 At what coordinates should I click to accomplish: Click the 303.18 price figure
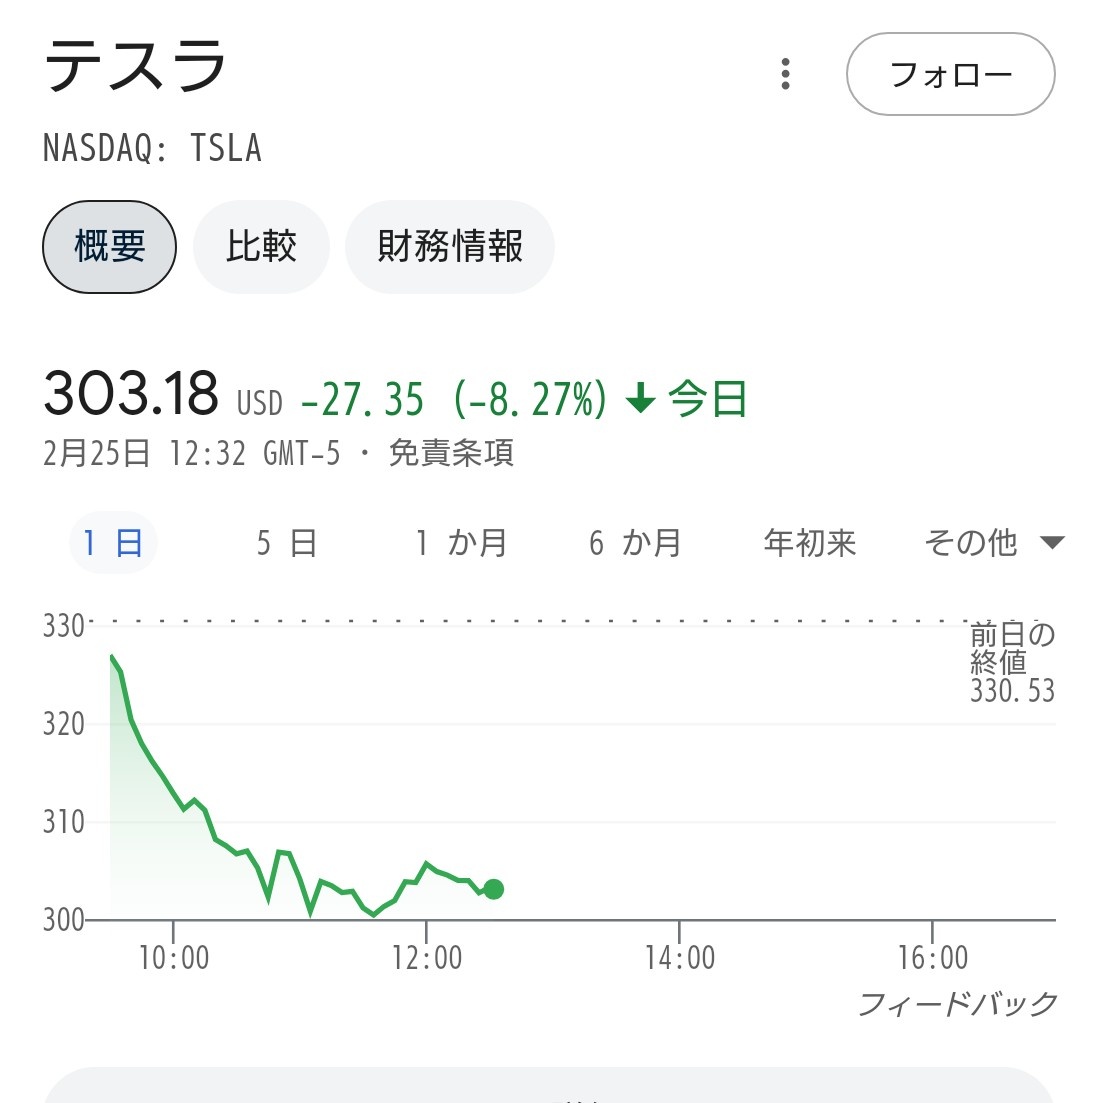[131, 393]
